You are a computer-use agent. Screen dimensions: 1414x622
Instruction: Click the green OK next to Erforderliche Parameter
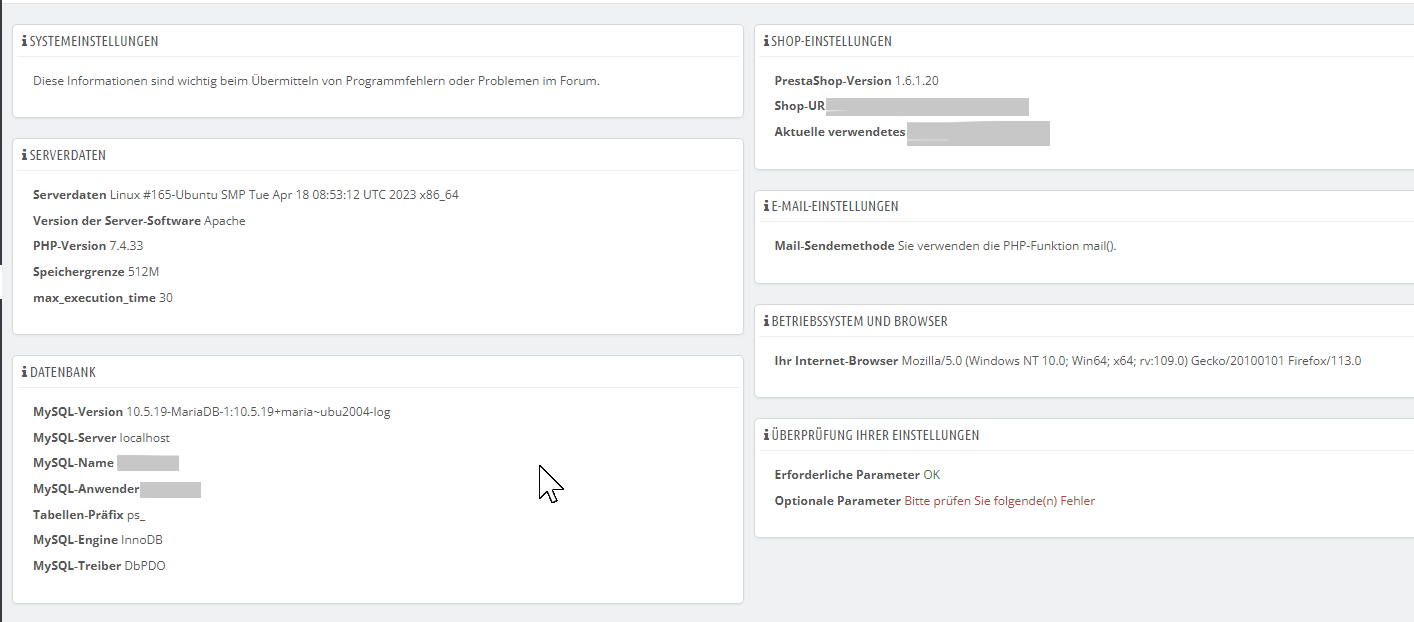click(x=931, y=475)
